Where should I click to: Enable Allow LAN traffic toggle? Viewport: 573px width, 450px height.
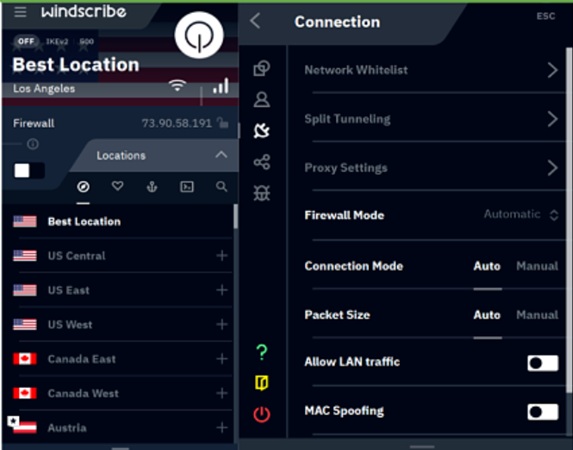click(x=543, y=363)
